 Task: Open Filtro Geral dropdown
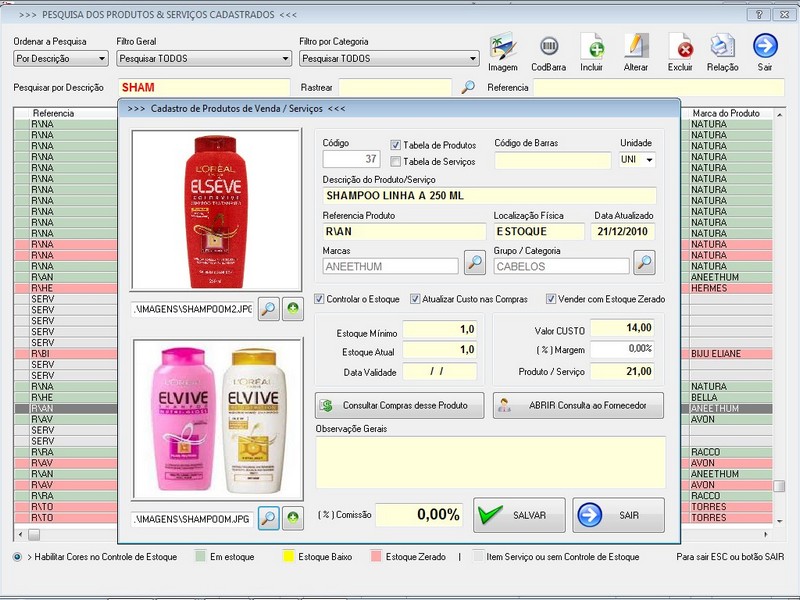pyautogui.click(x=204, y=59)
